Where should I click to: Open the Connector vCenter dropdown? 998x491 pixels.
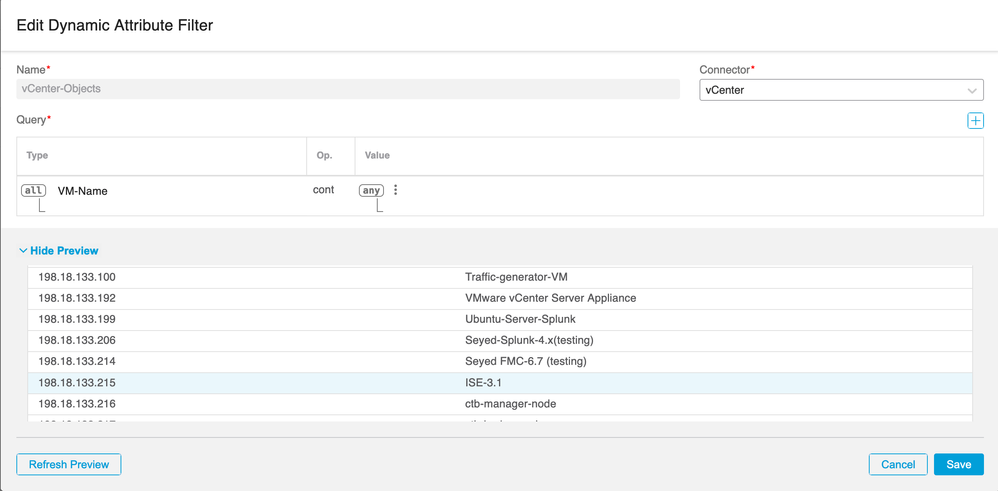pos(841,90)
